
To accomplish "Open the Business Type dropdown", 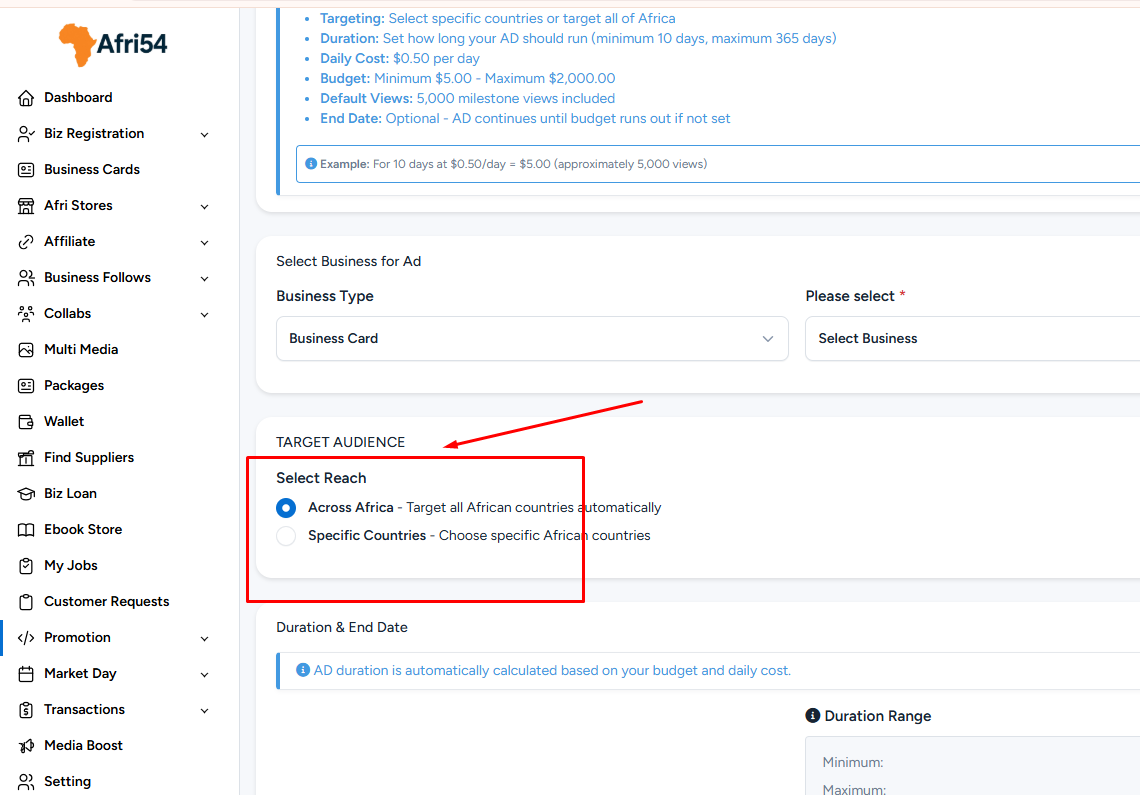I will pos(532,339).
